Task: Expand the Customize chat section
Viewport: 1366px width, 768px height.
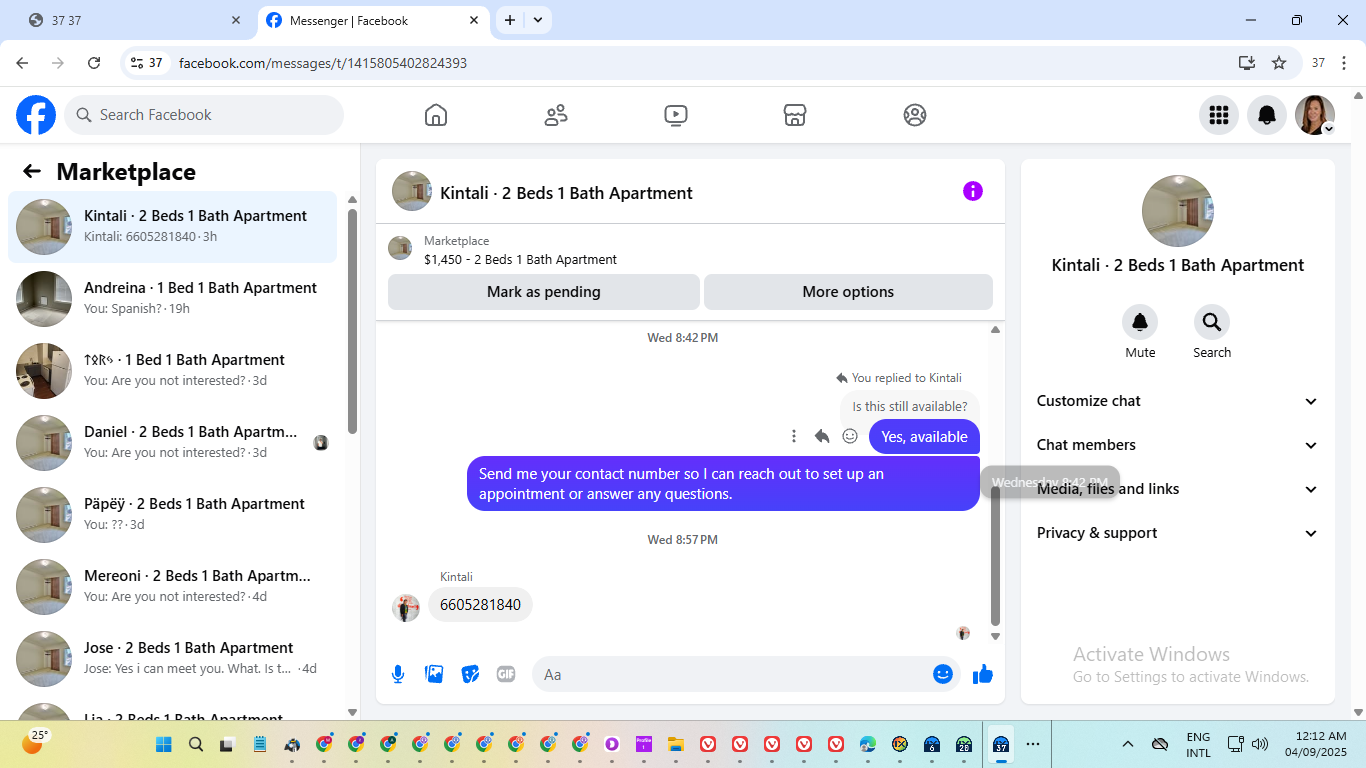Action: [x=1178, y=401]
